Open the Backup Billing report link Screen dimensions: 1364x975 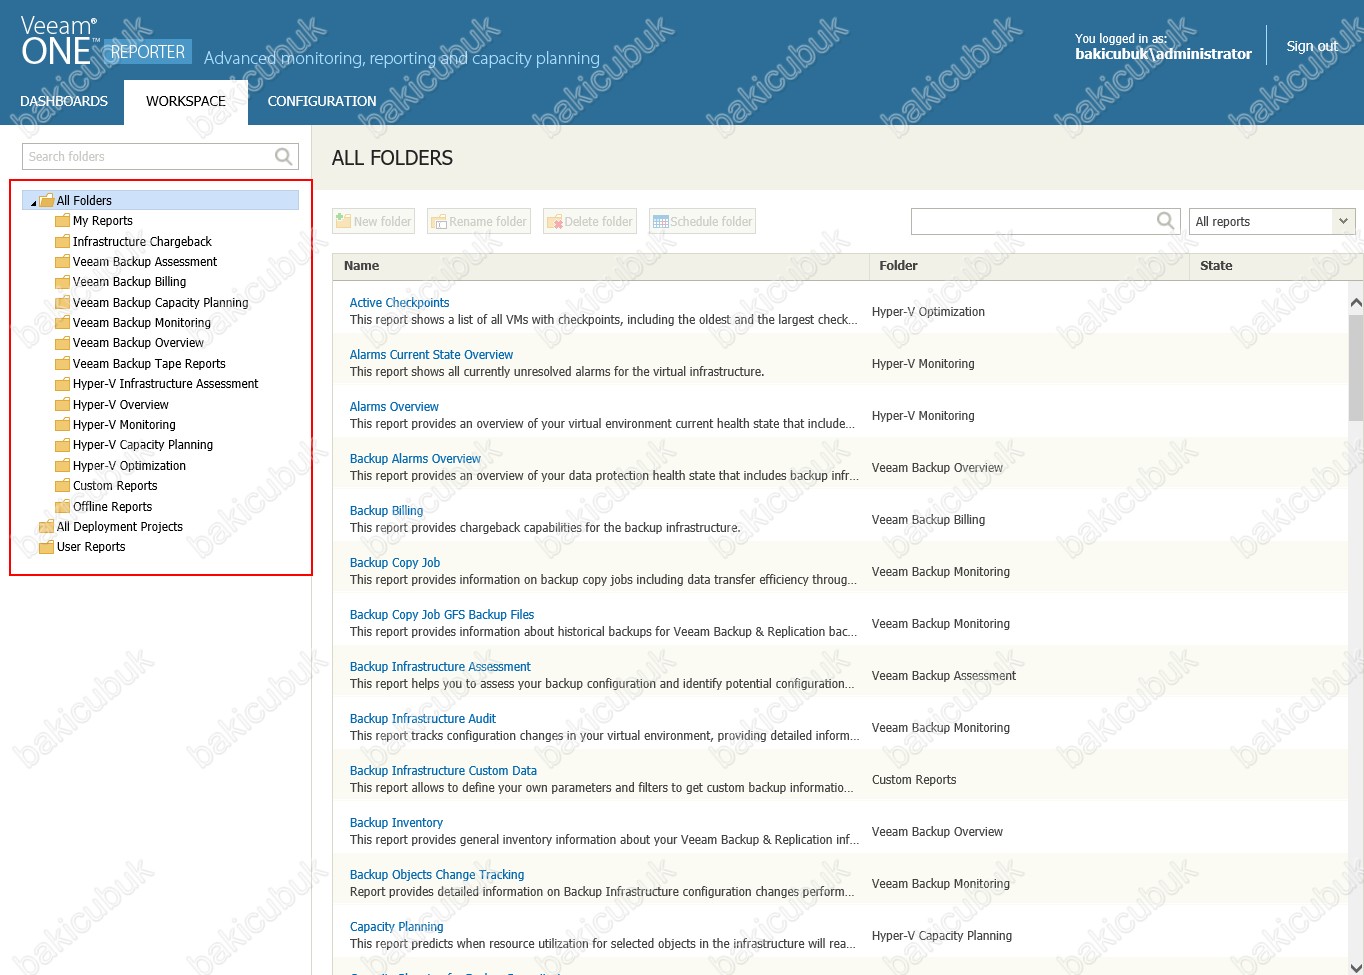point(386,511)
